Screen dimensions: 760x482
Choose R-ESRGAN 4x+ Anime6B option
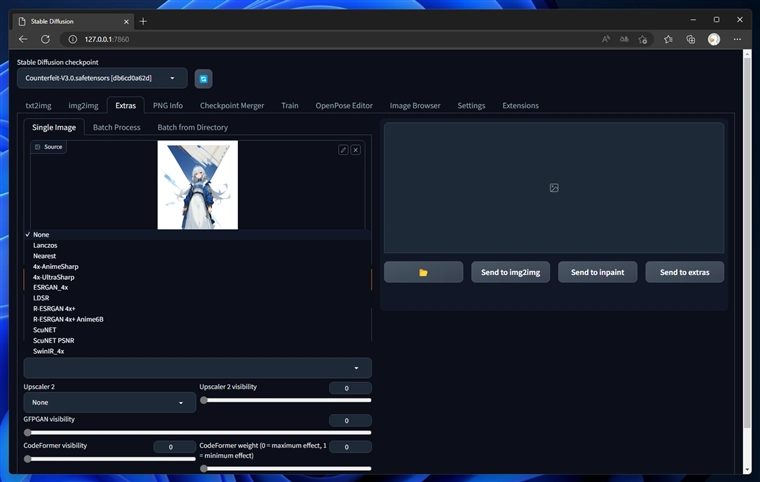pos(198,319)
